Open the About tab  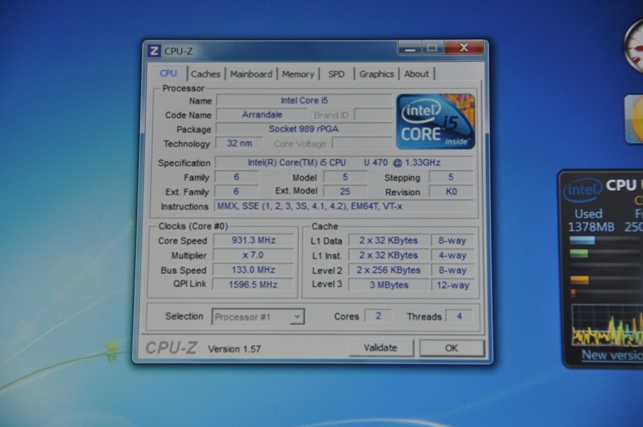coord(417,74)
